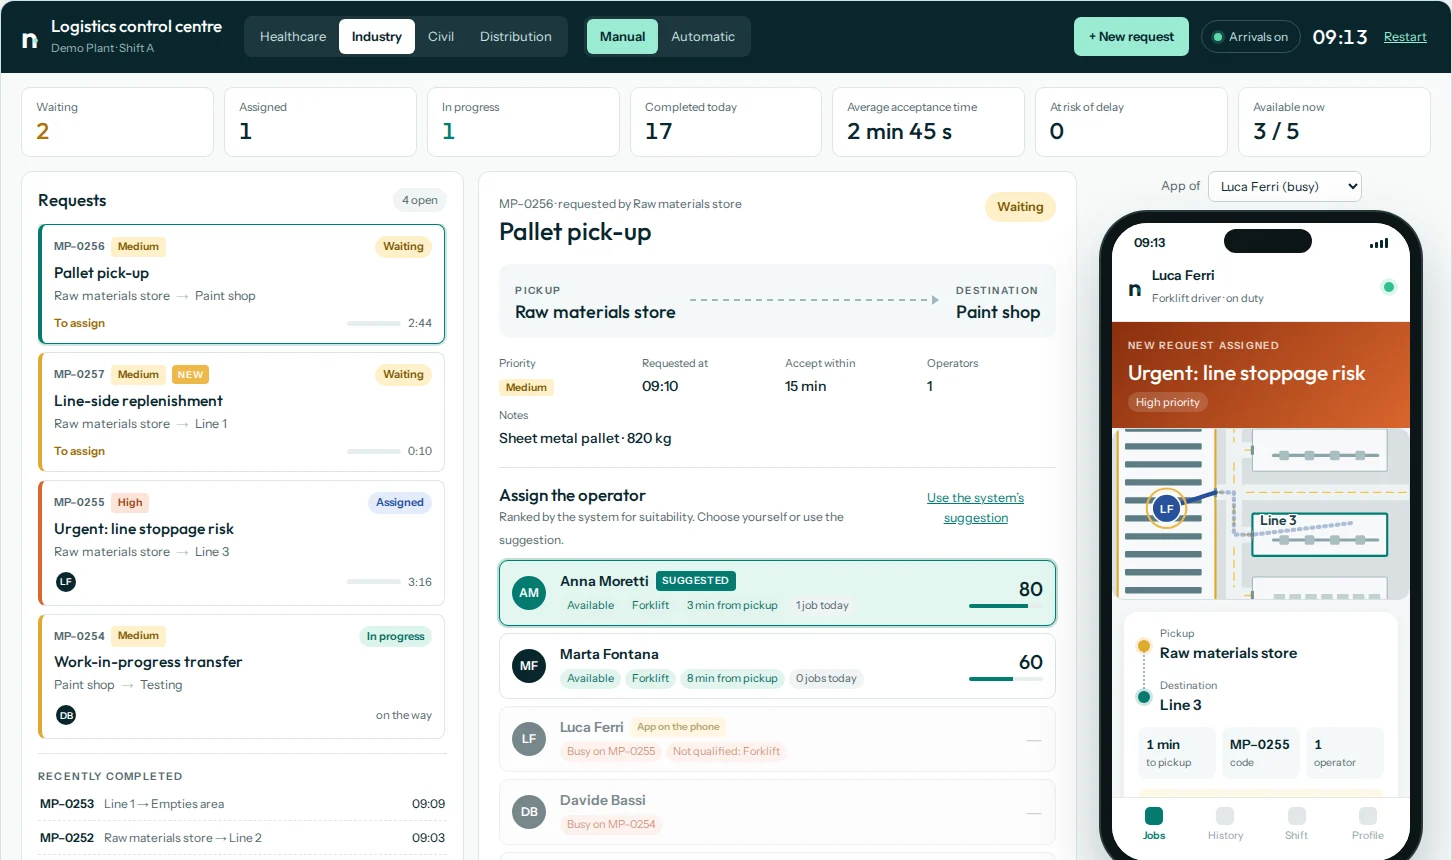Click the Logistics control centre logo
Viewport: 1452px width, 860px height.
point(30,38)
